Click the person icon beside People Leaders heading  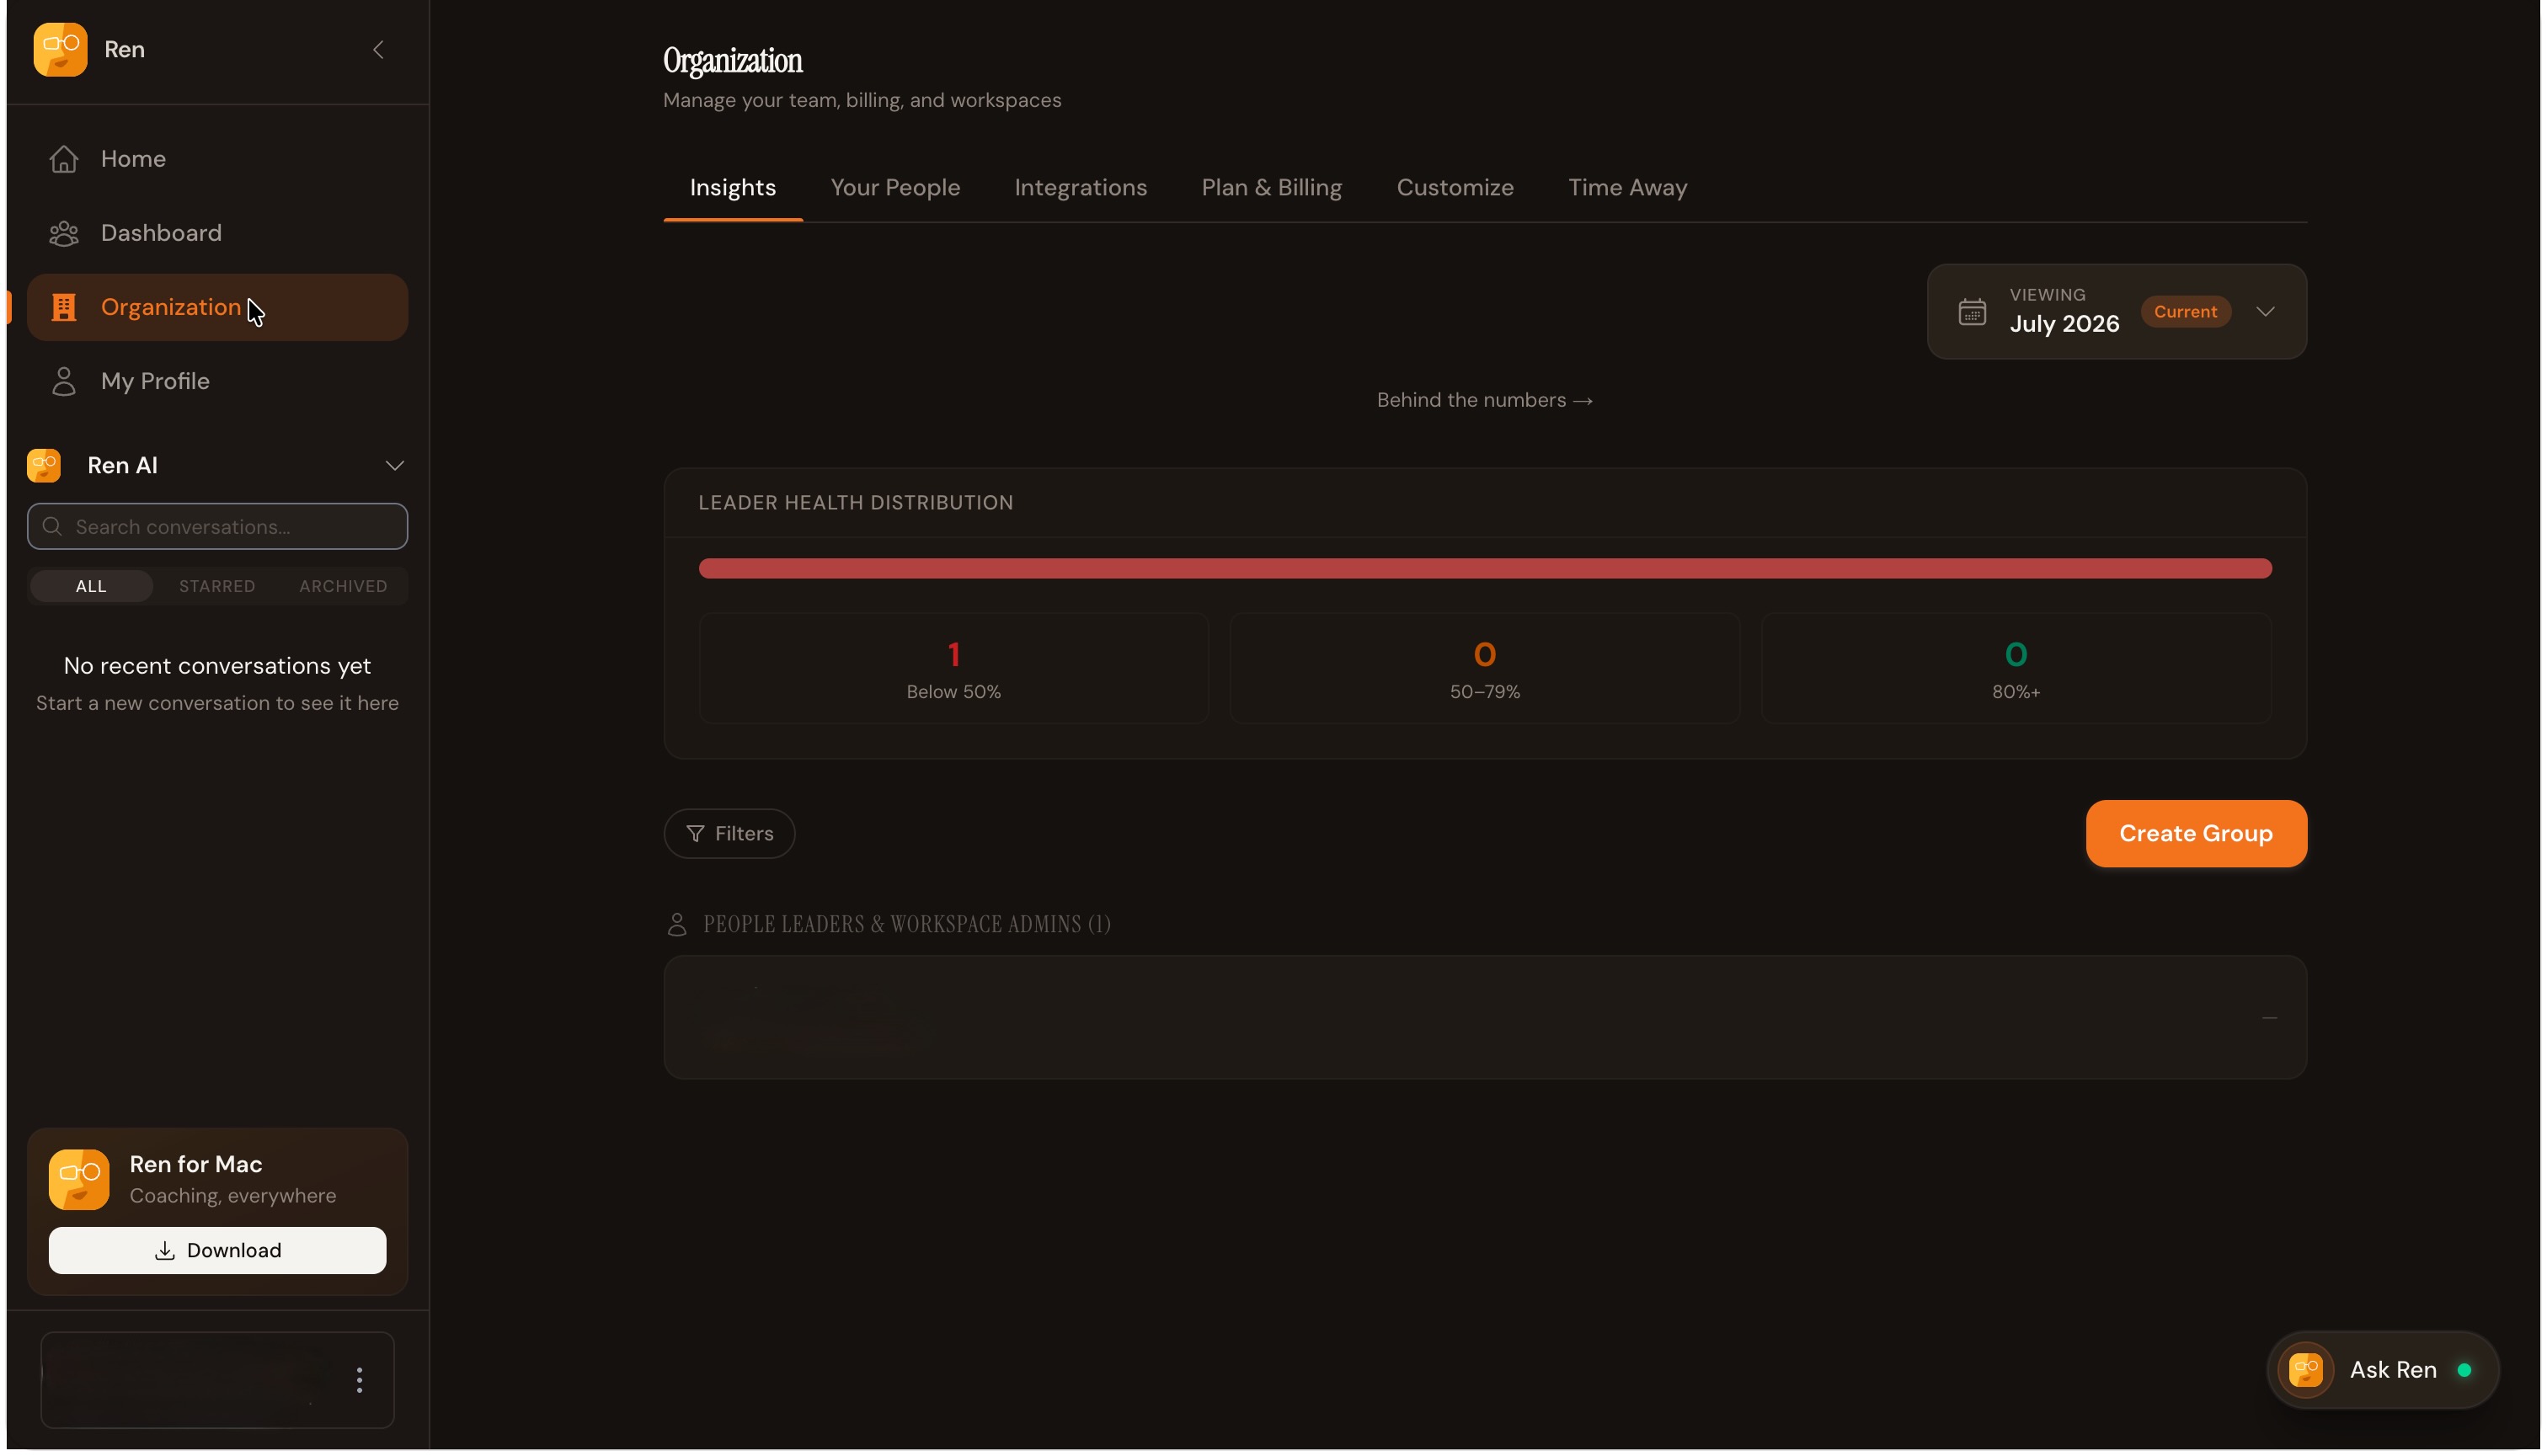(x=677, y=925)
